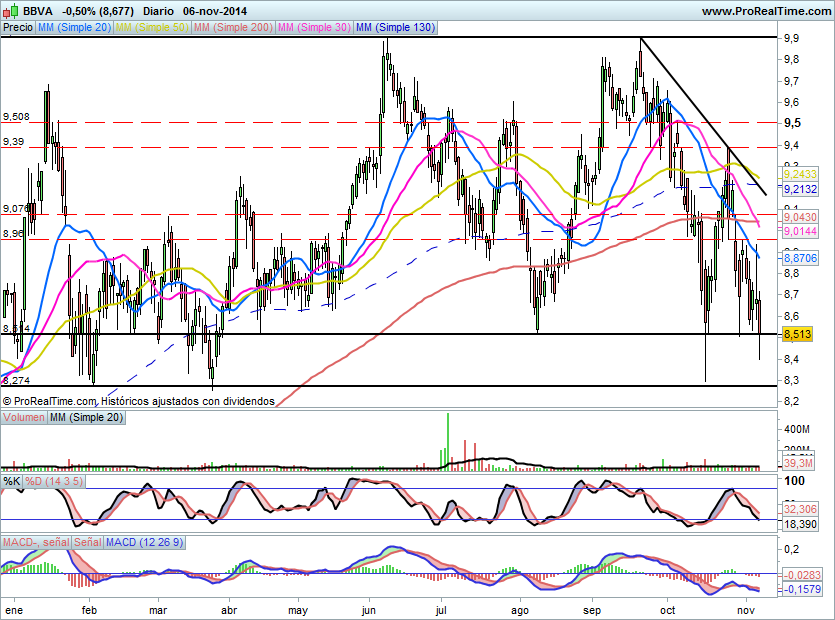Select the pink MM (Simple 30) label
The height and width of the screenshot is (620, 835).
point(314,27)
